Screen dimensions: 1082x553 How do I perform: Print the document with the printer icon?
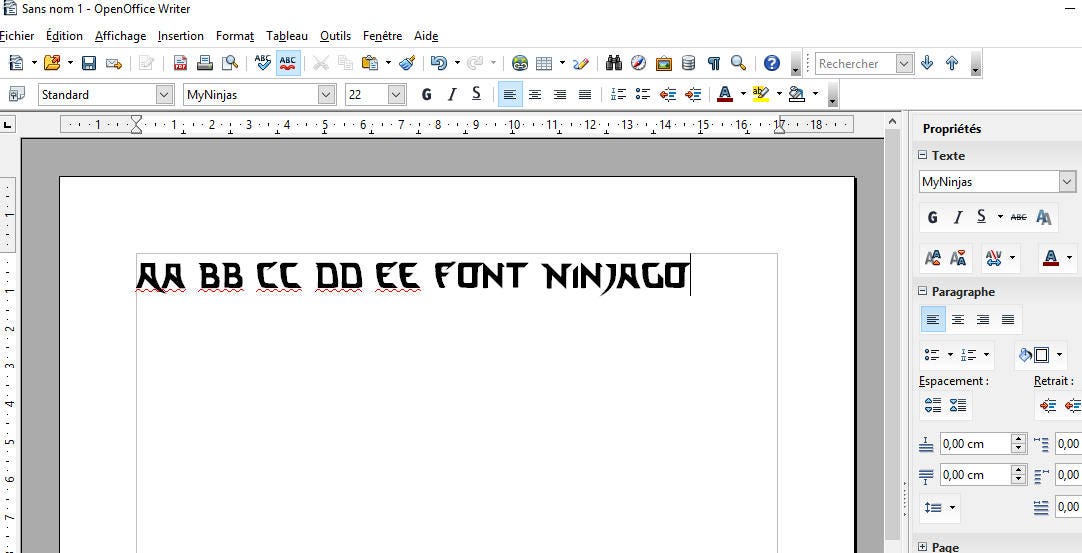click(204, 64)
